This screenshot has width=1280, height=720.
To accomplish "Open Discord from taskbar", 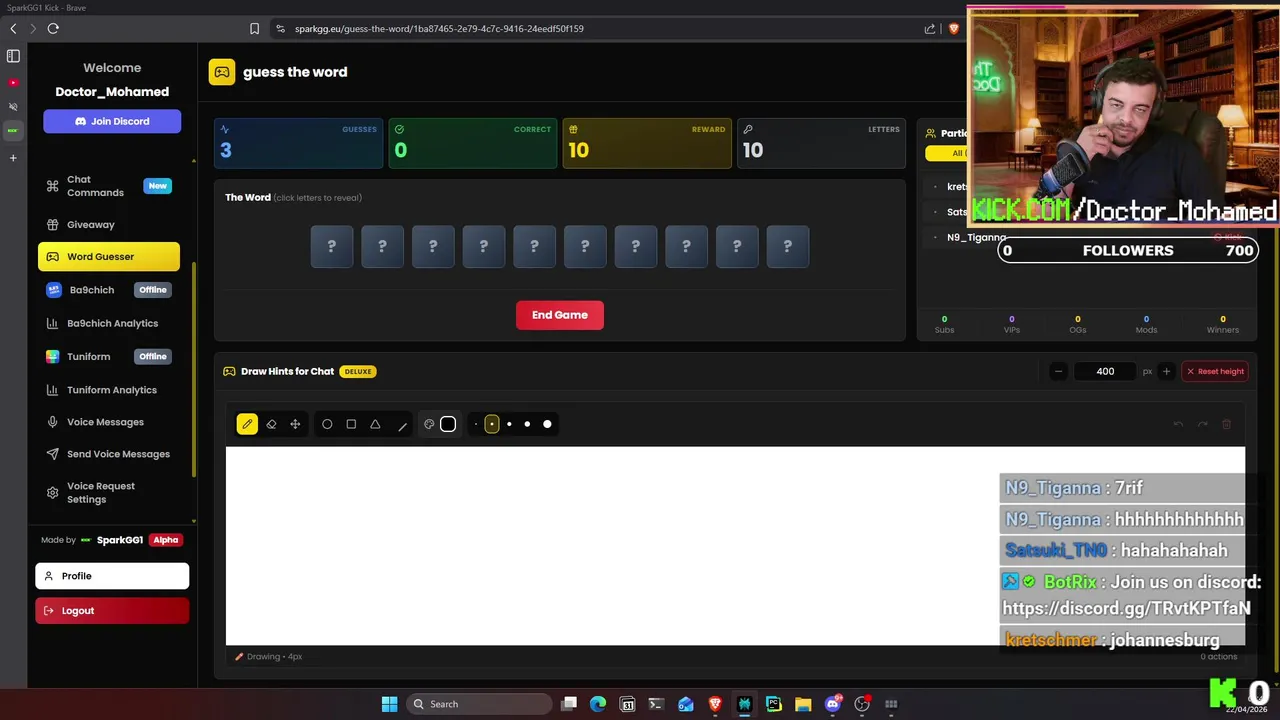I will coord(833,704).
